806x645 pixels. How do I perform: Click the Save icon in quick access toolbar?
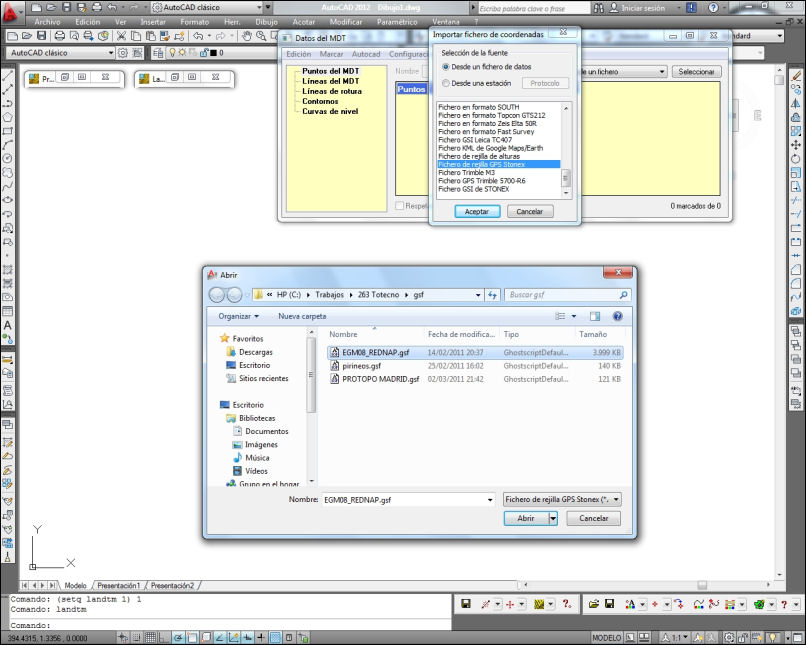[x=66, y=7]
